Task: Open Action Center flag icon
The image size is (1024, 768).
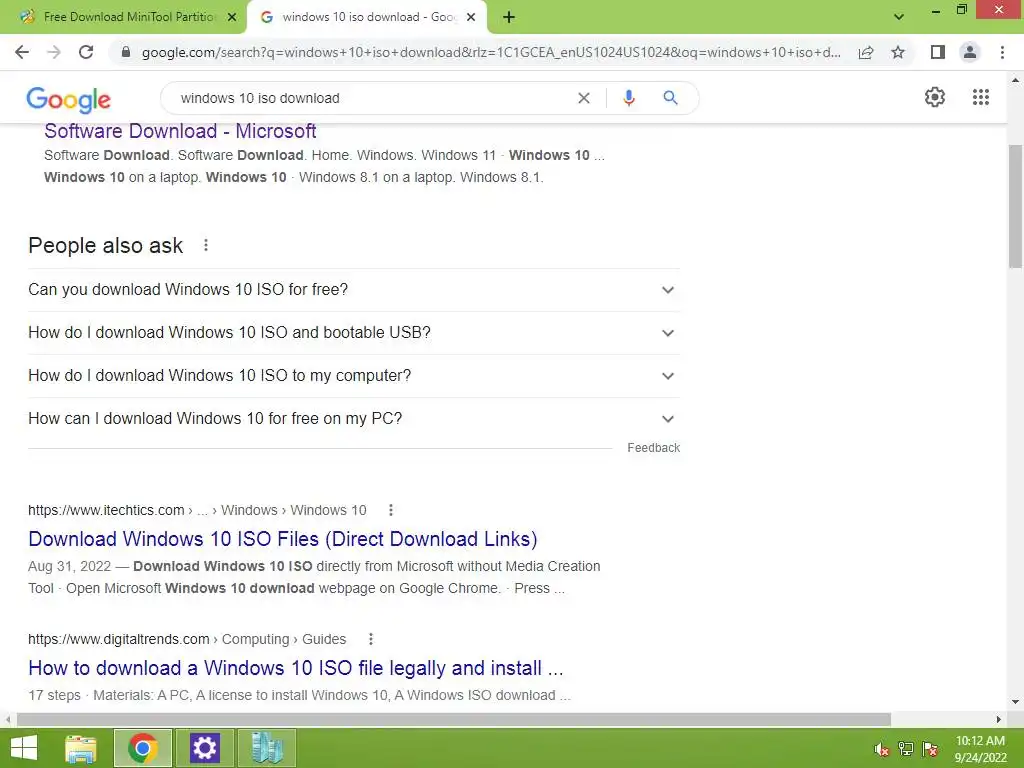Action: pos(930,749)
